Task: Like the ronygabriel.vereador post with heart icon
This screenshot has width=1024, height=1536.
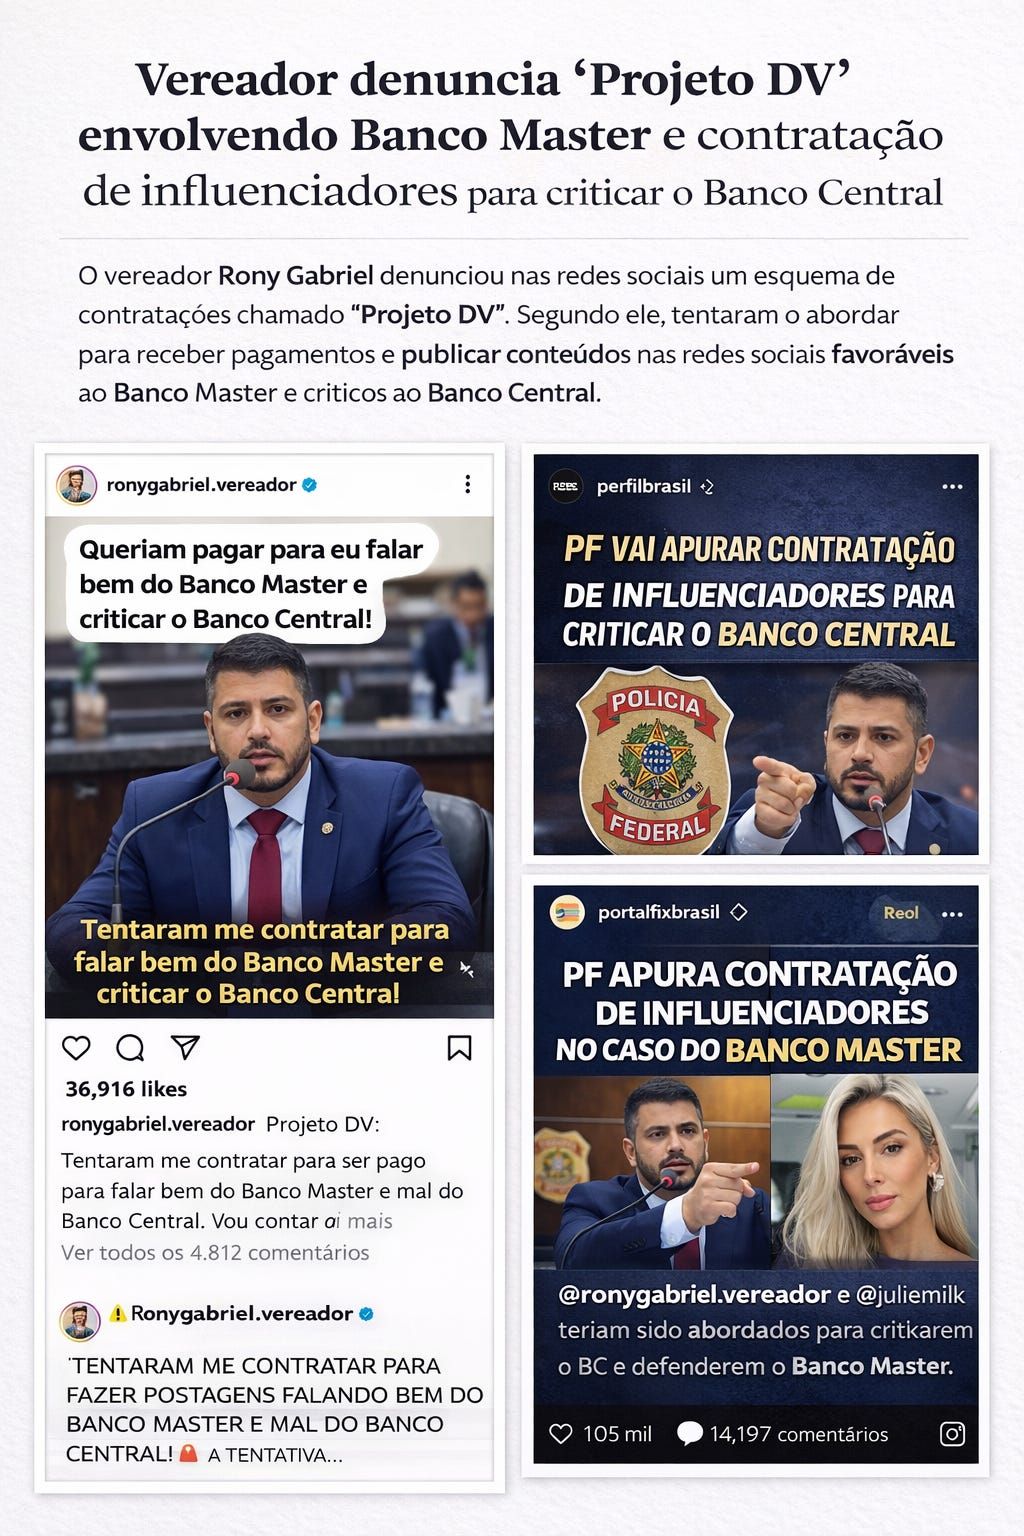Action: (x=76, y=1047)
